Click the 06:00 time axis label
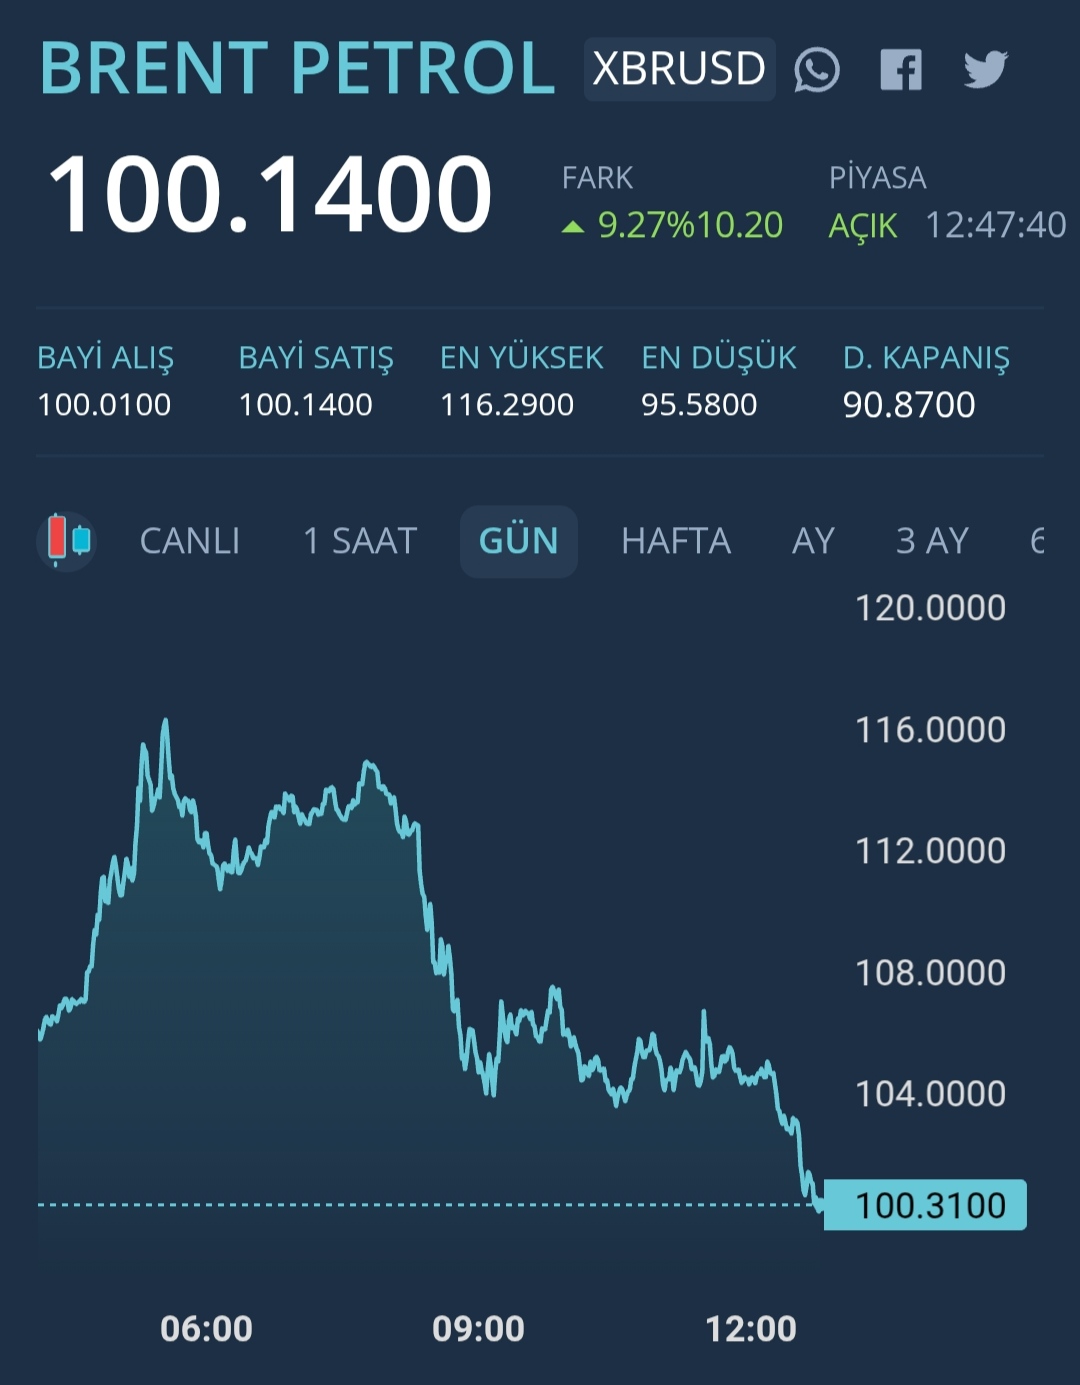This screenshot has width=1080, height=1385. 207,1328
